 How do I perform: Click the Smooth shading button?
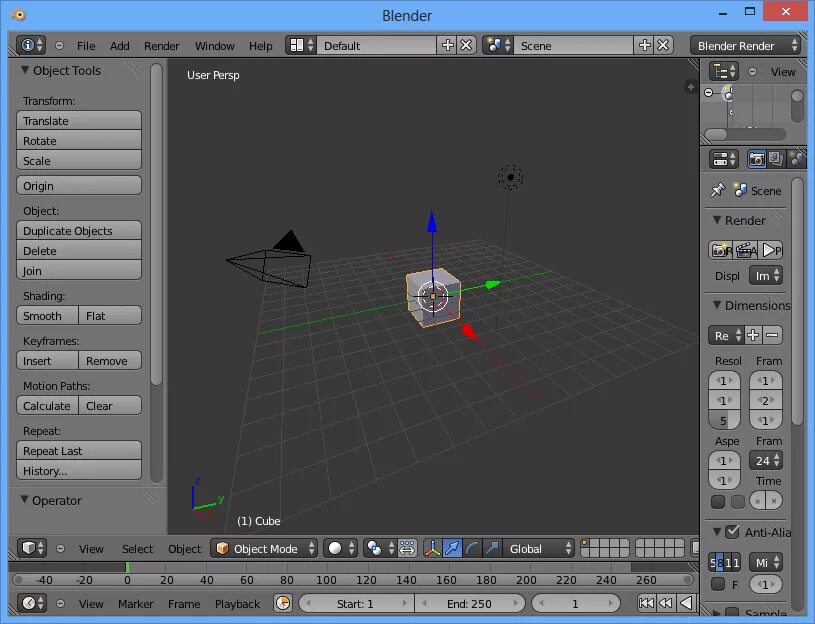(47, 315)
